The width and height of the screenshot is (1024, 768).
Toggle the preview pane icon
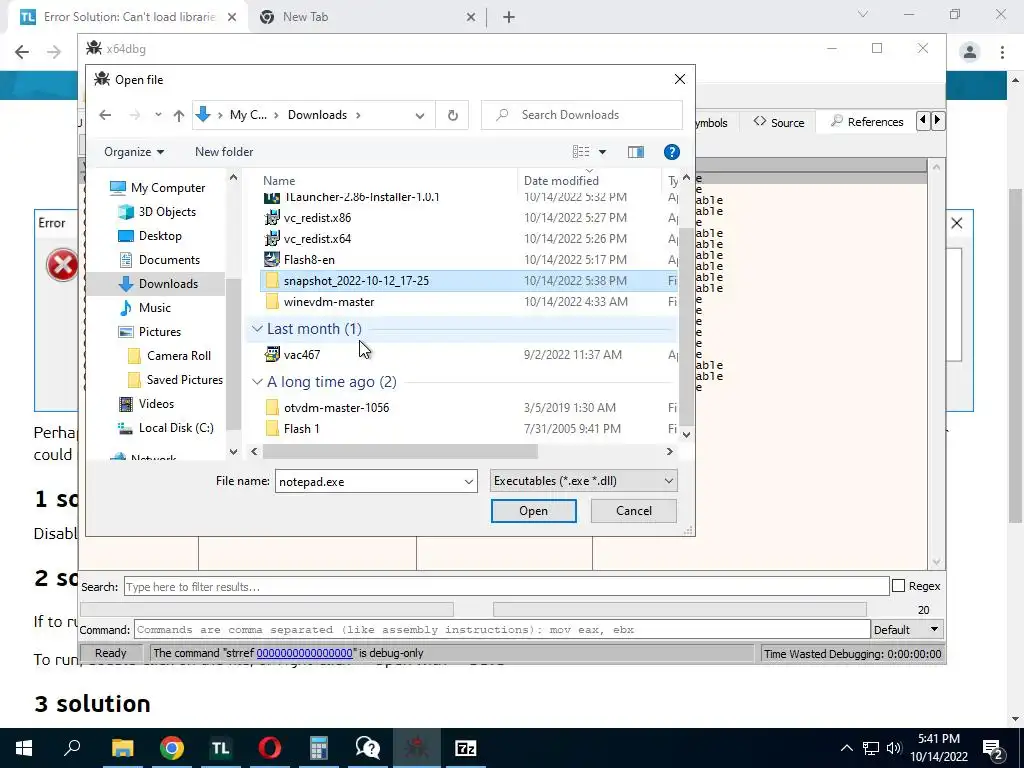[x=635, y=152]
